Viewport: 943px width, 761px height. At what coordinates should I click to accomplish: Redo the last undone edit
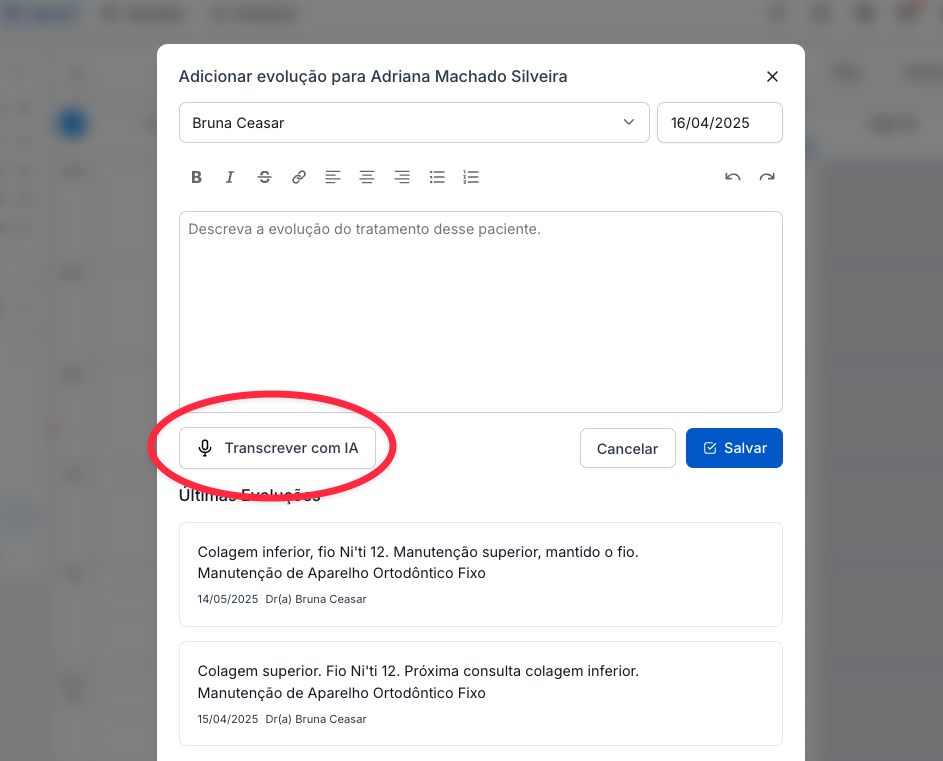(x=767, y=177)
